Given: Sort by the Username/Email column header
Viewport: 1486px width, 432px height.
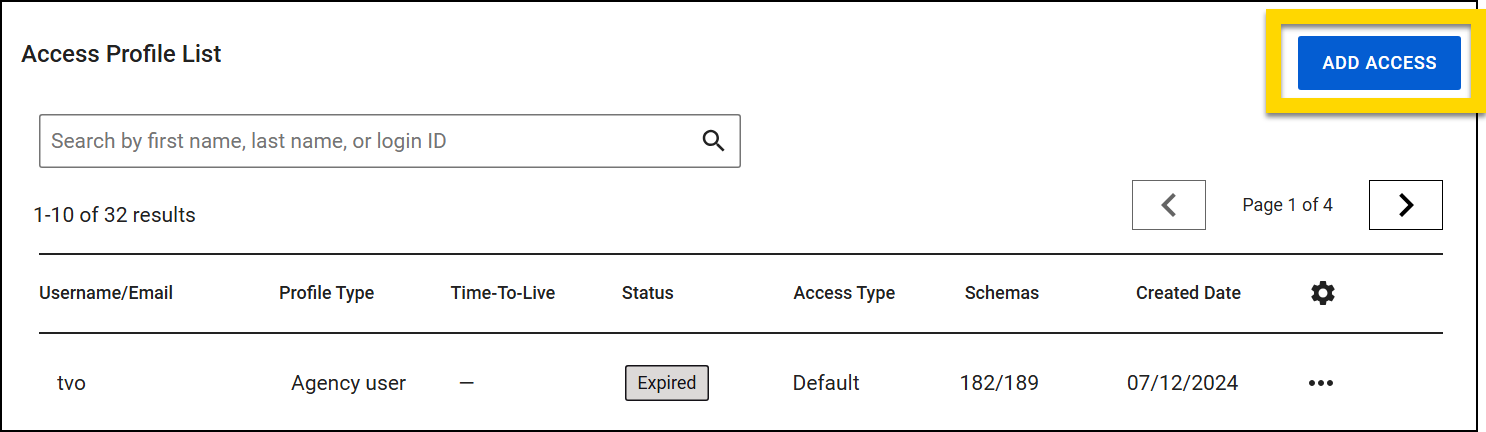Looking at the screenshot, I should tap(106, 293).
